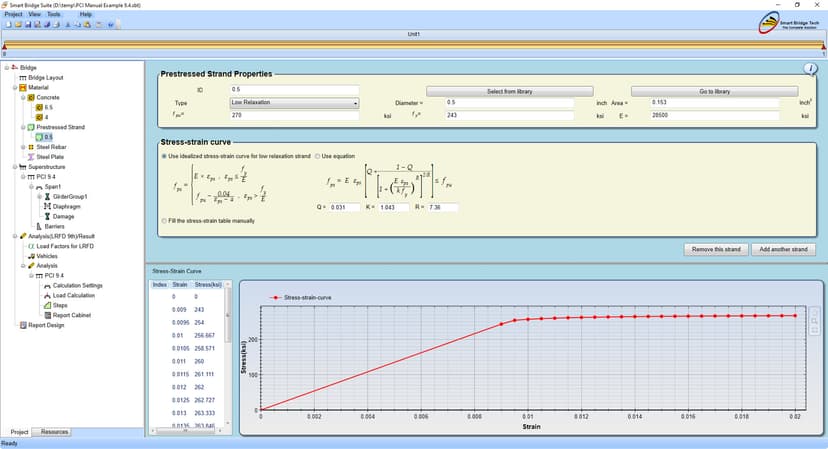Open Diaphragm in project tree
Image resolution: width=828 pixels, height=449 pixels.
[x=67, y=207]
